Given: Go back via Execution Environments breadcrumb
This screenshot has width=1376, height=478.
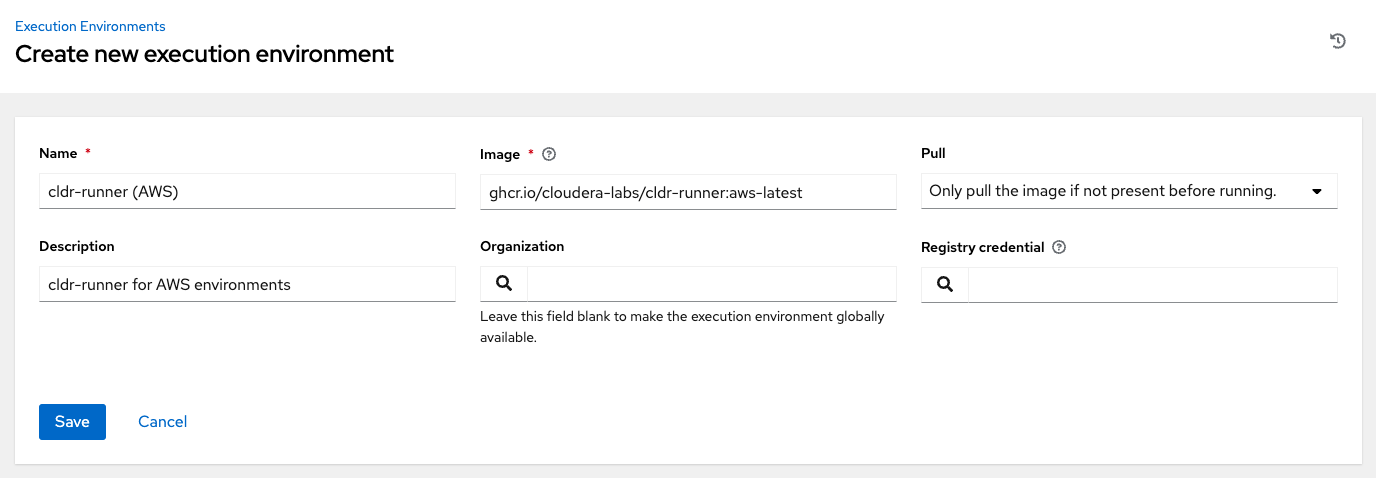Looking at the screenshot, I should [90, 26].
